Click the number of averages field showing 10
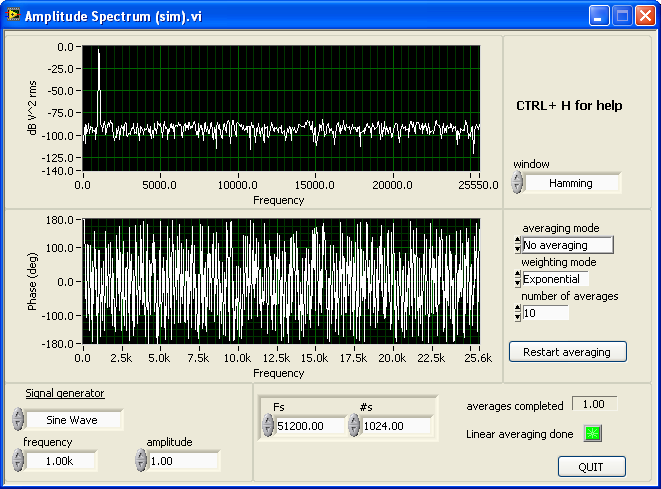The image size is (661, 489). click(x=545, y=313)
